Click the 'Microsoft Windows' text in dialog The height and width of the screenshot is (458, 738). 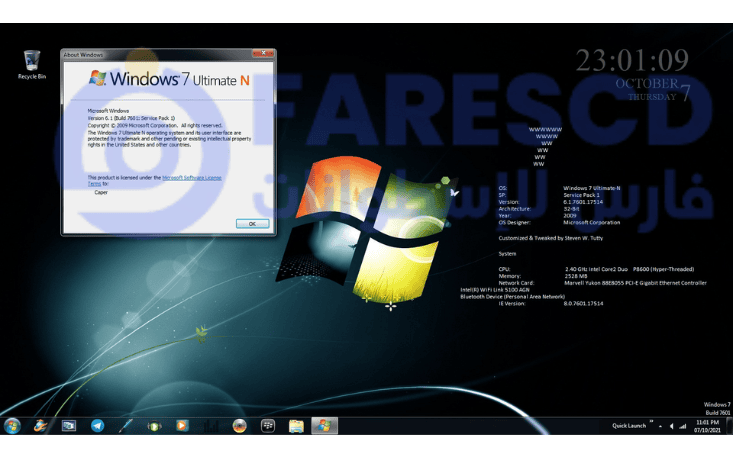click(108, 111)
